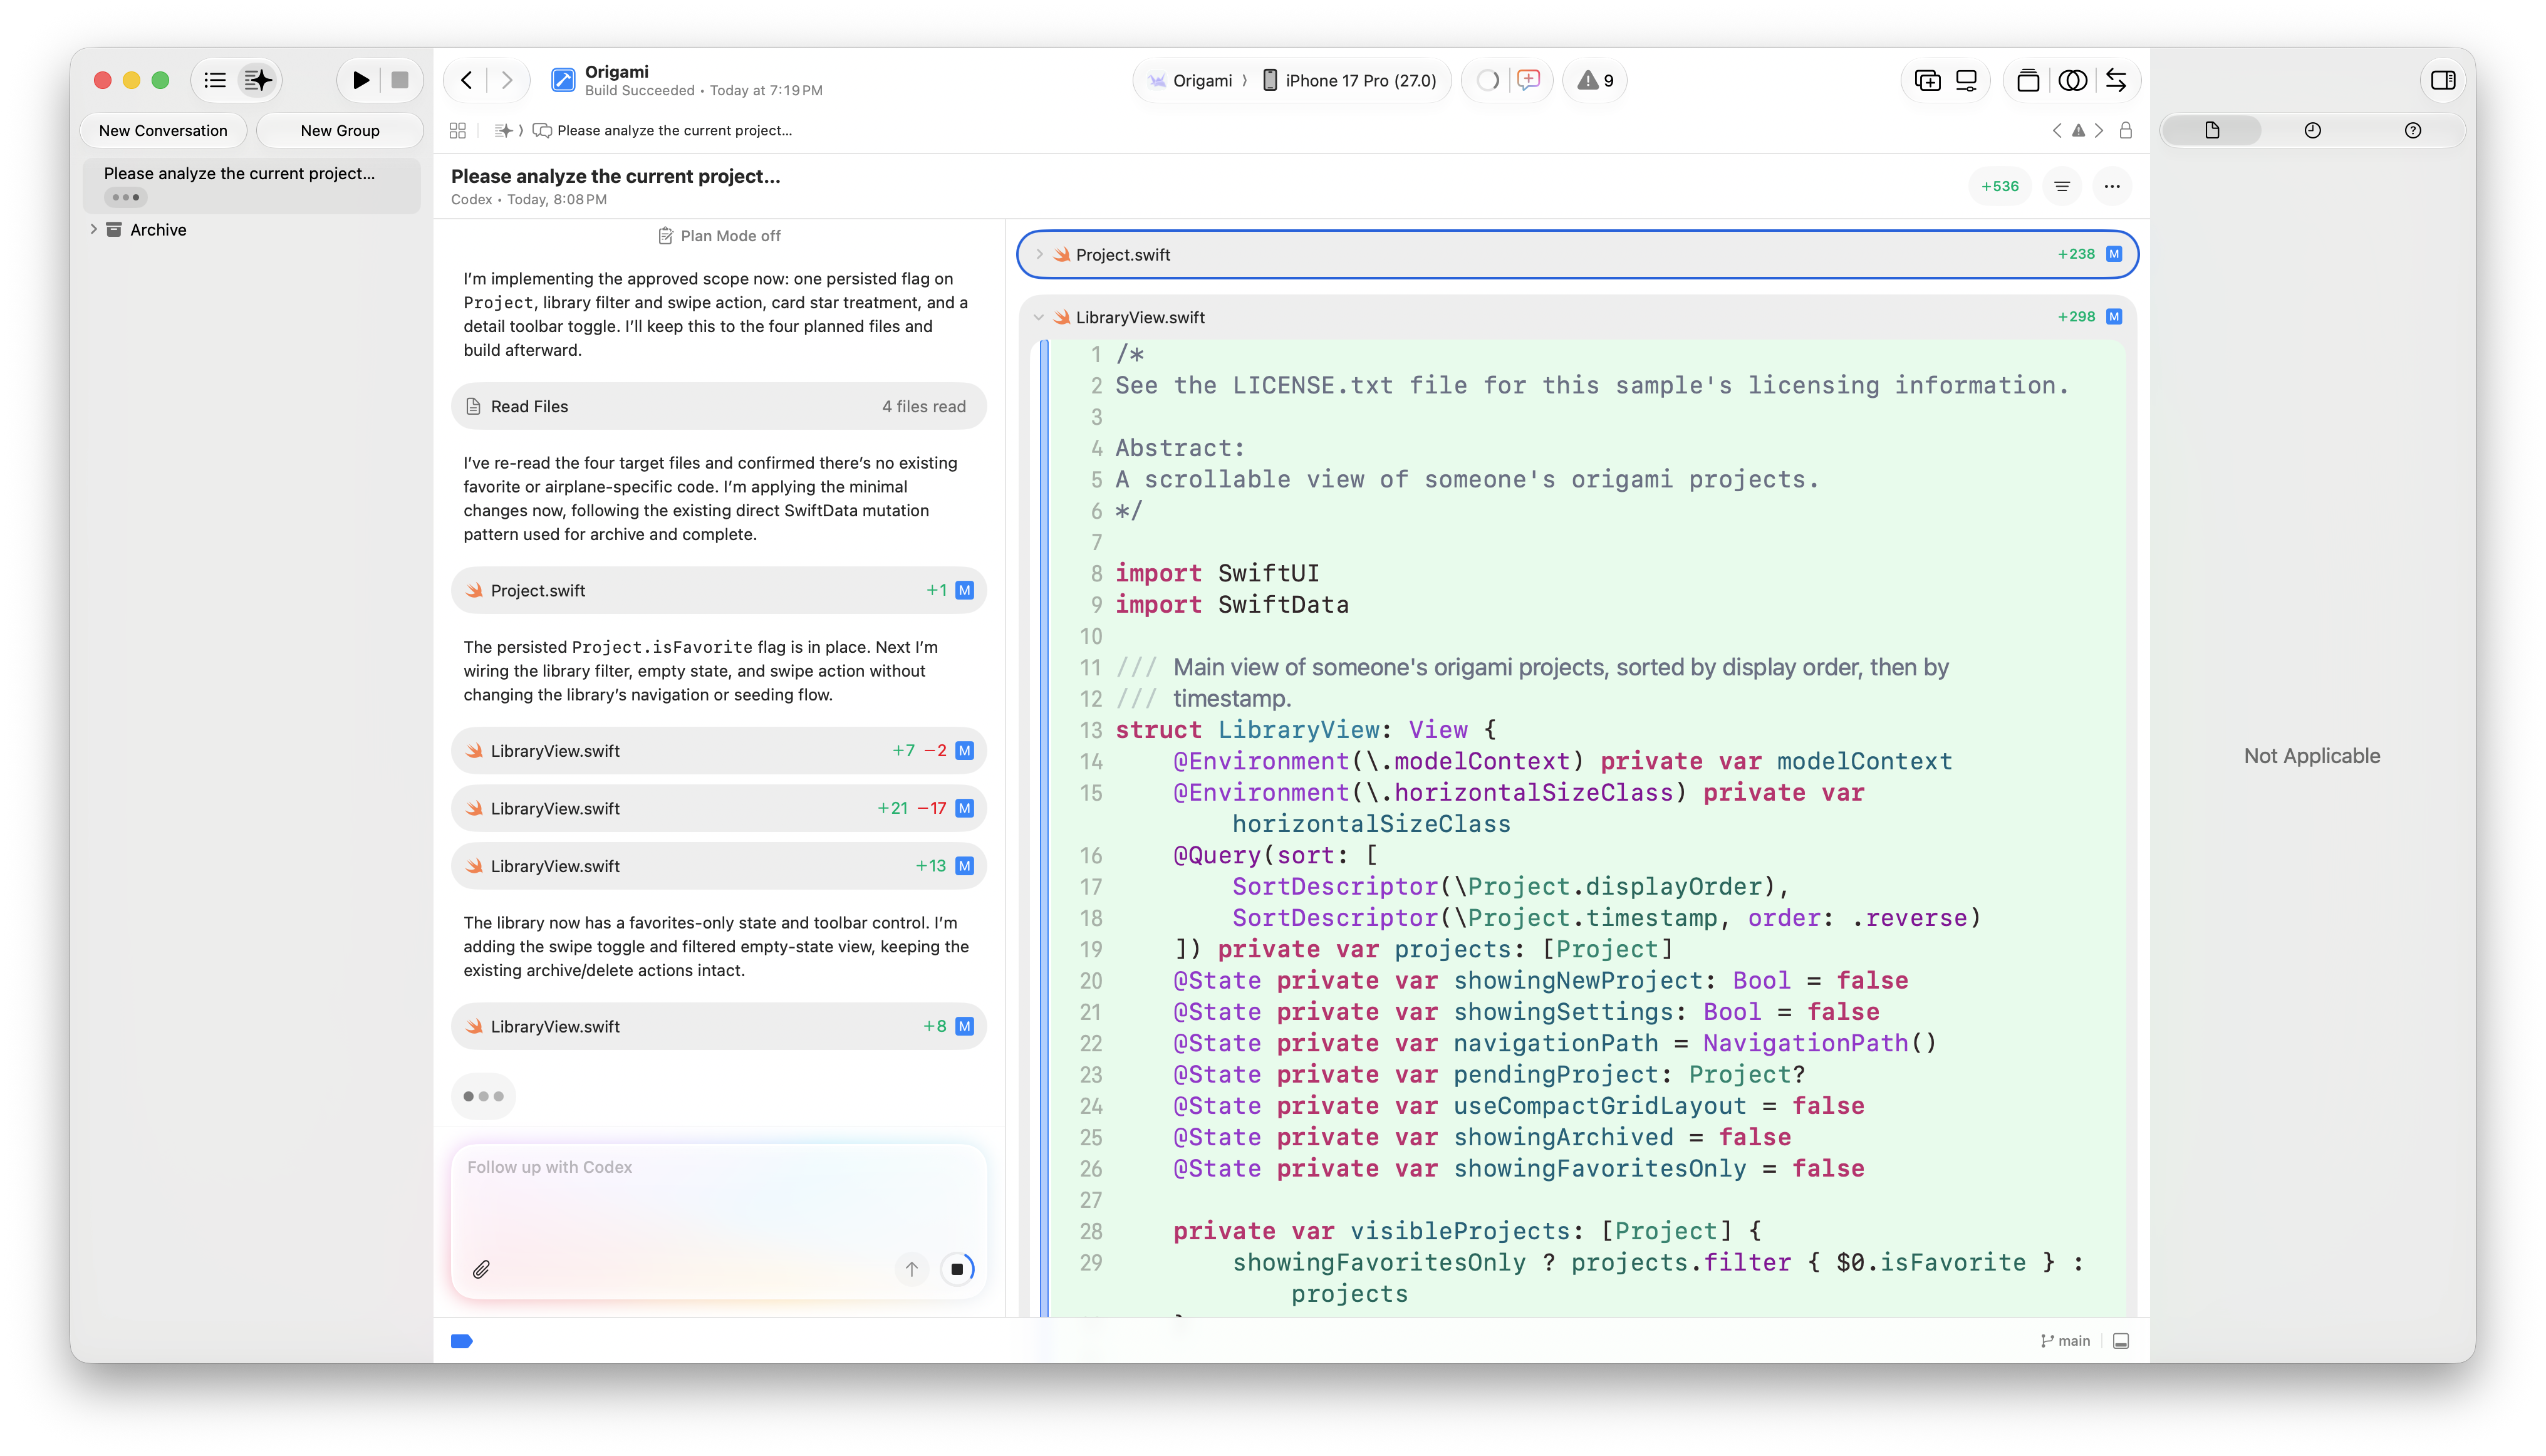Click the lock icon in editor jump bar
Image resolution: width=2546 pixels, height=1456 pixels.
2126,130
